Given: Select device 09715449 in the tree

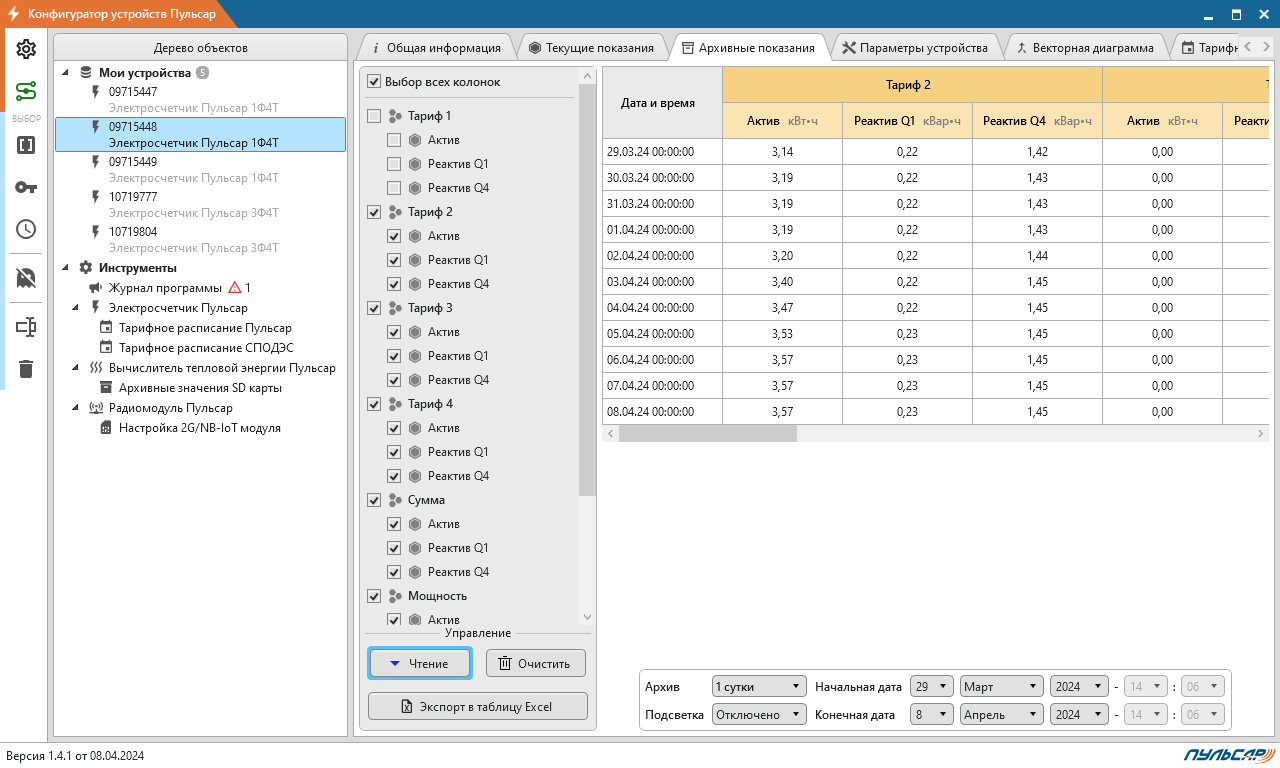Looking at the screenshot, I should (x=200, y=170).
